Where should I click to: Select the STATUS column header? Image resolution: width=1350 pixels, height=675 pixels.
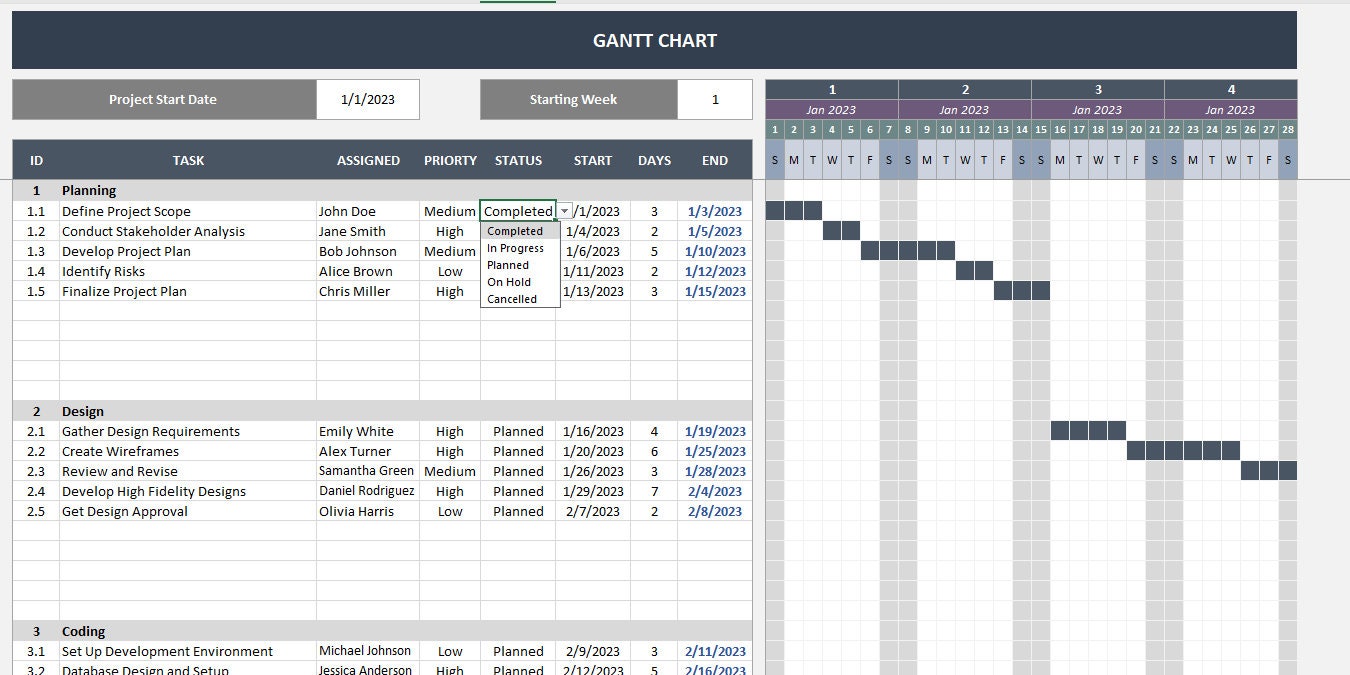tap(518, 160)
